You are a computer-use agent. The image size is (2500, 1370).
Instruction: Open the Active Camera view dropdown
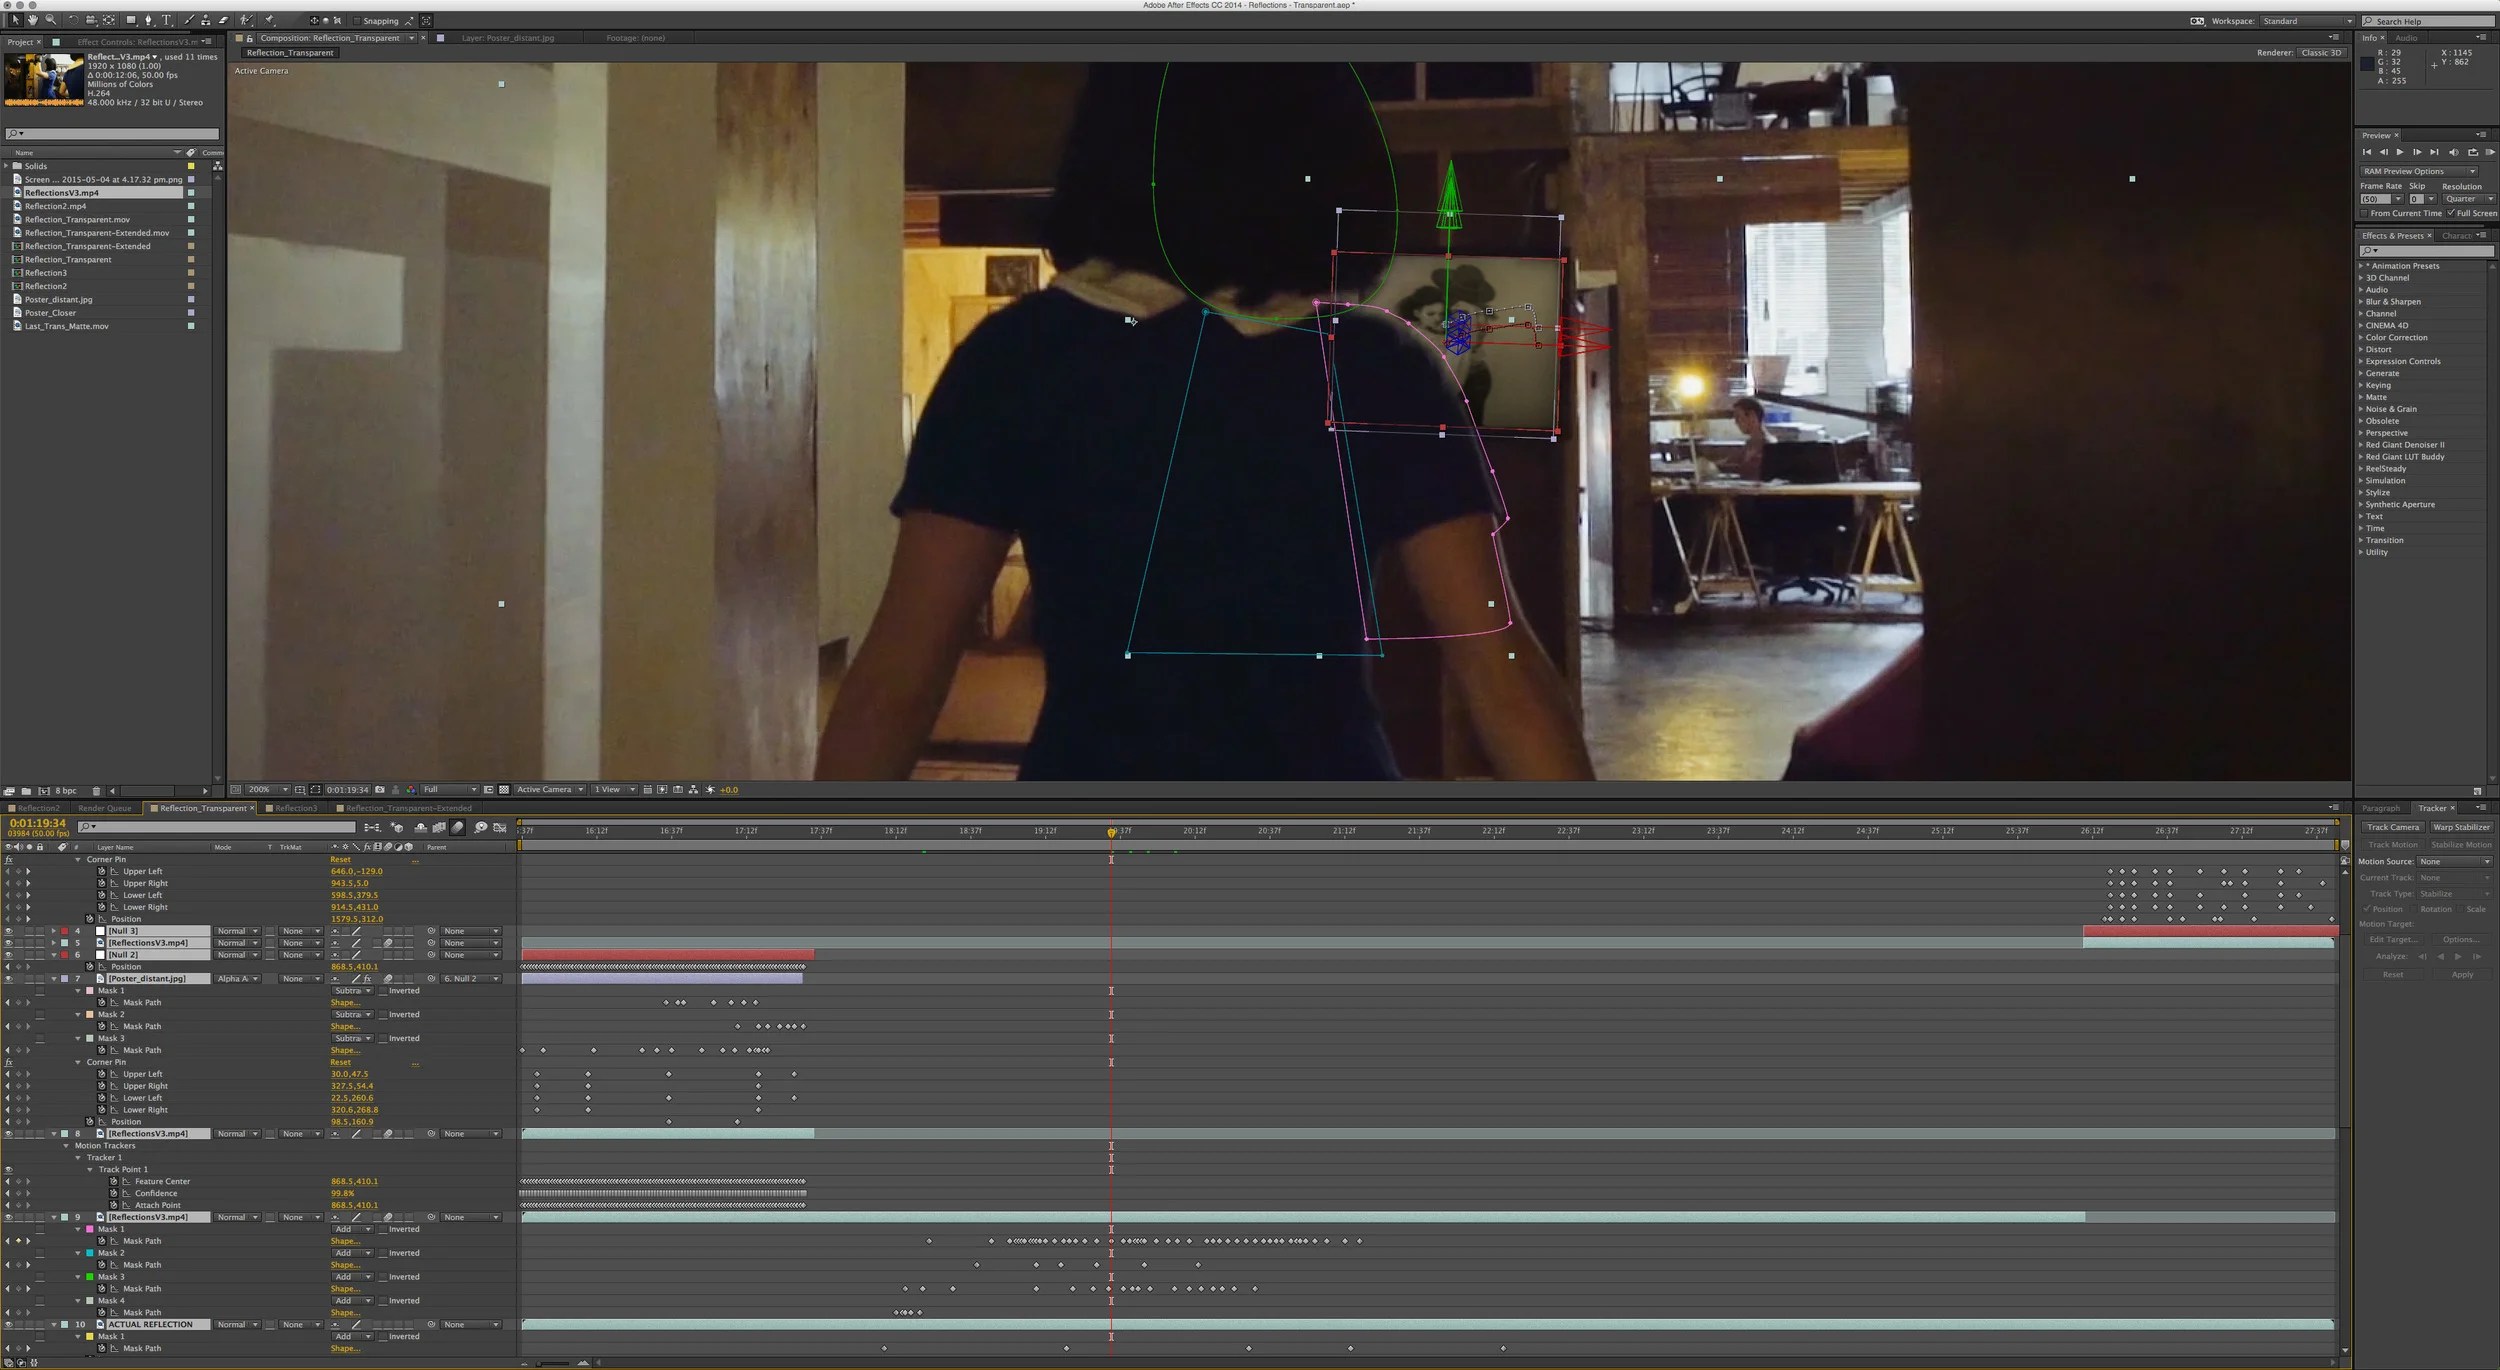coord(549,790)
